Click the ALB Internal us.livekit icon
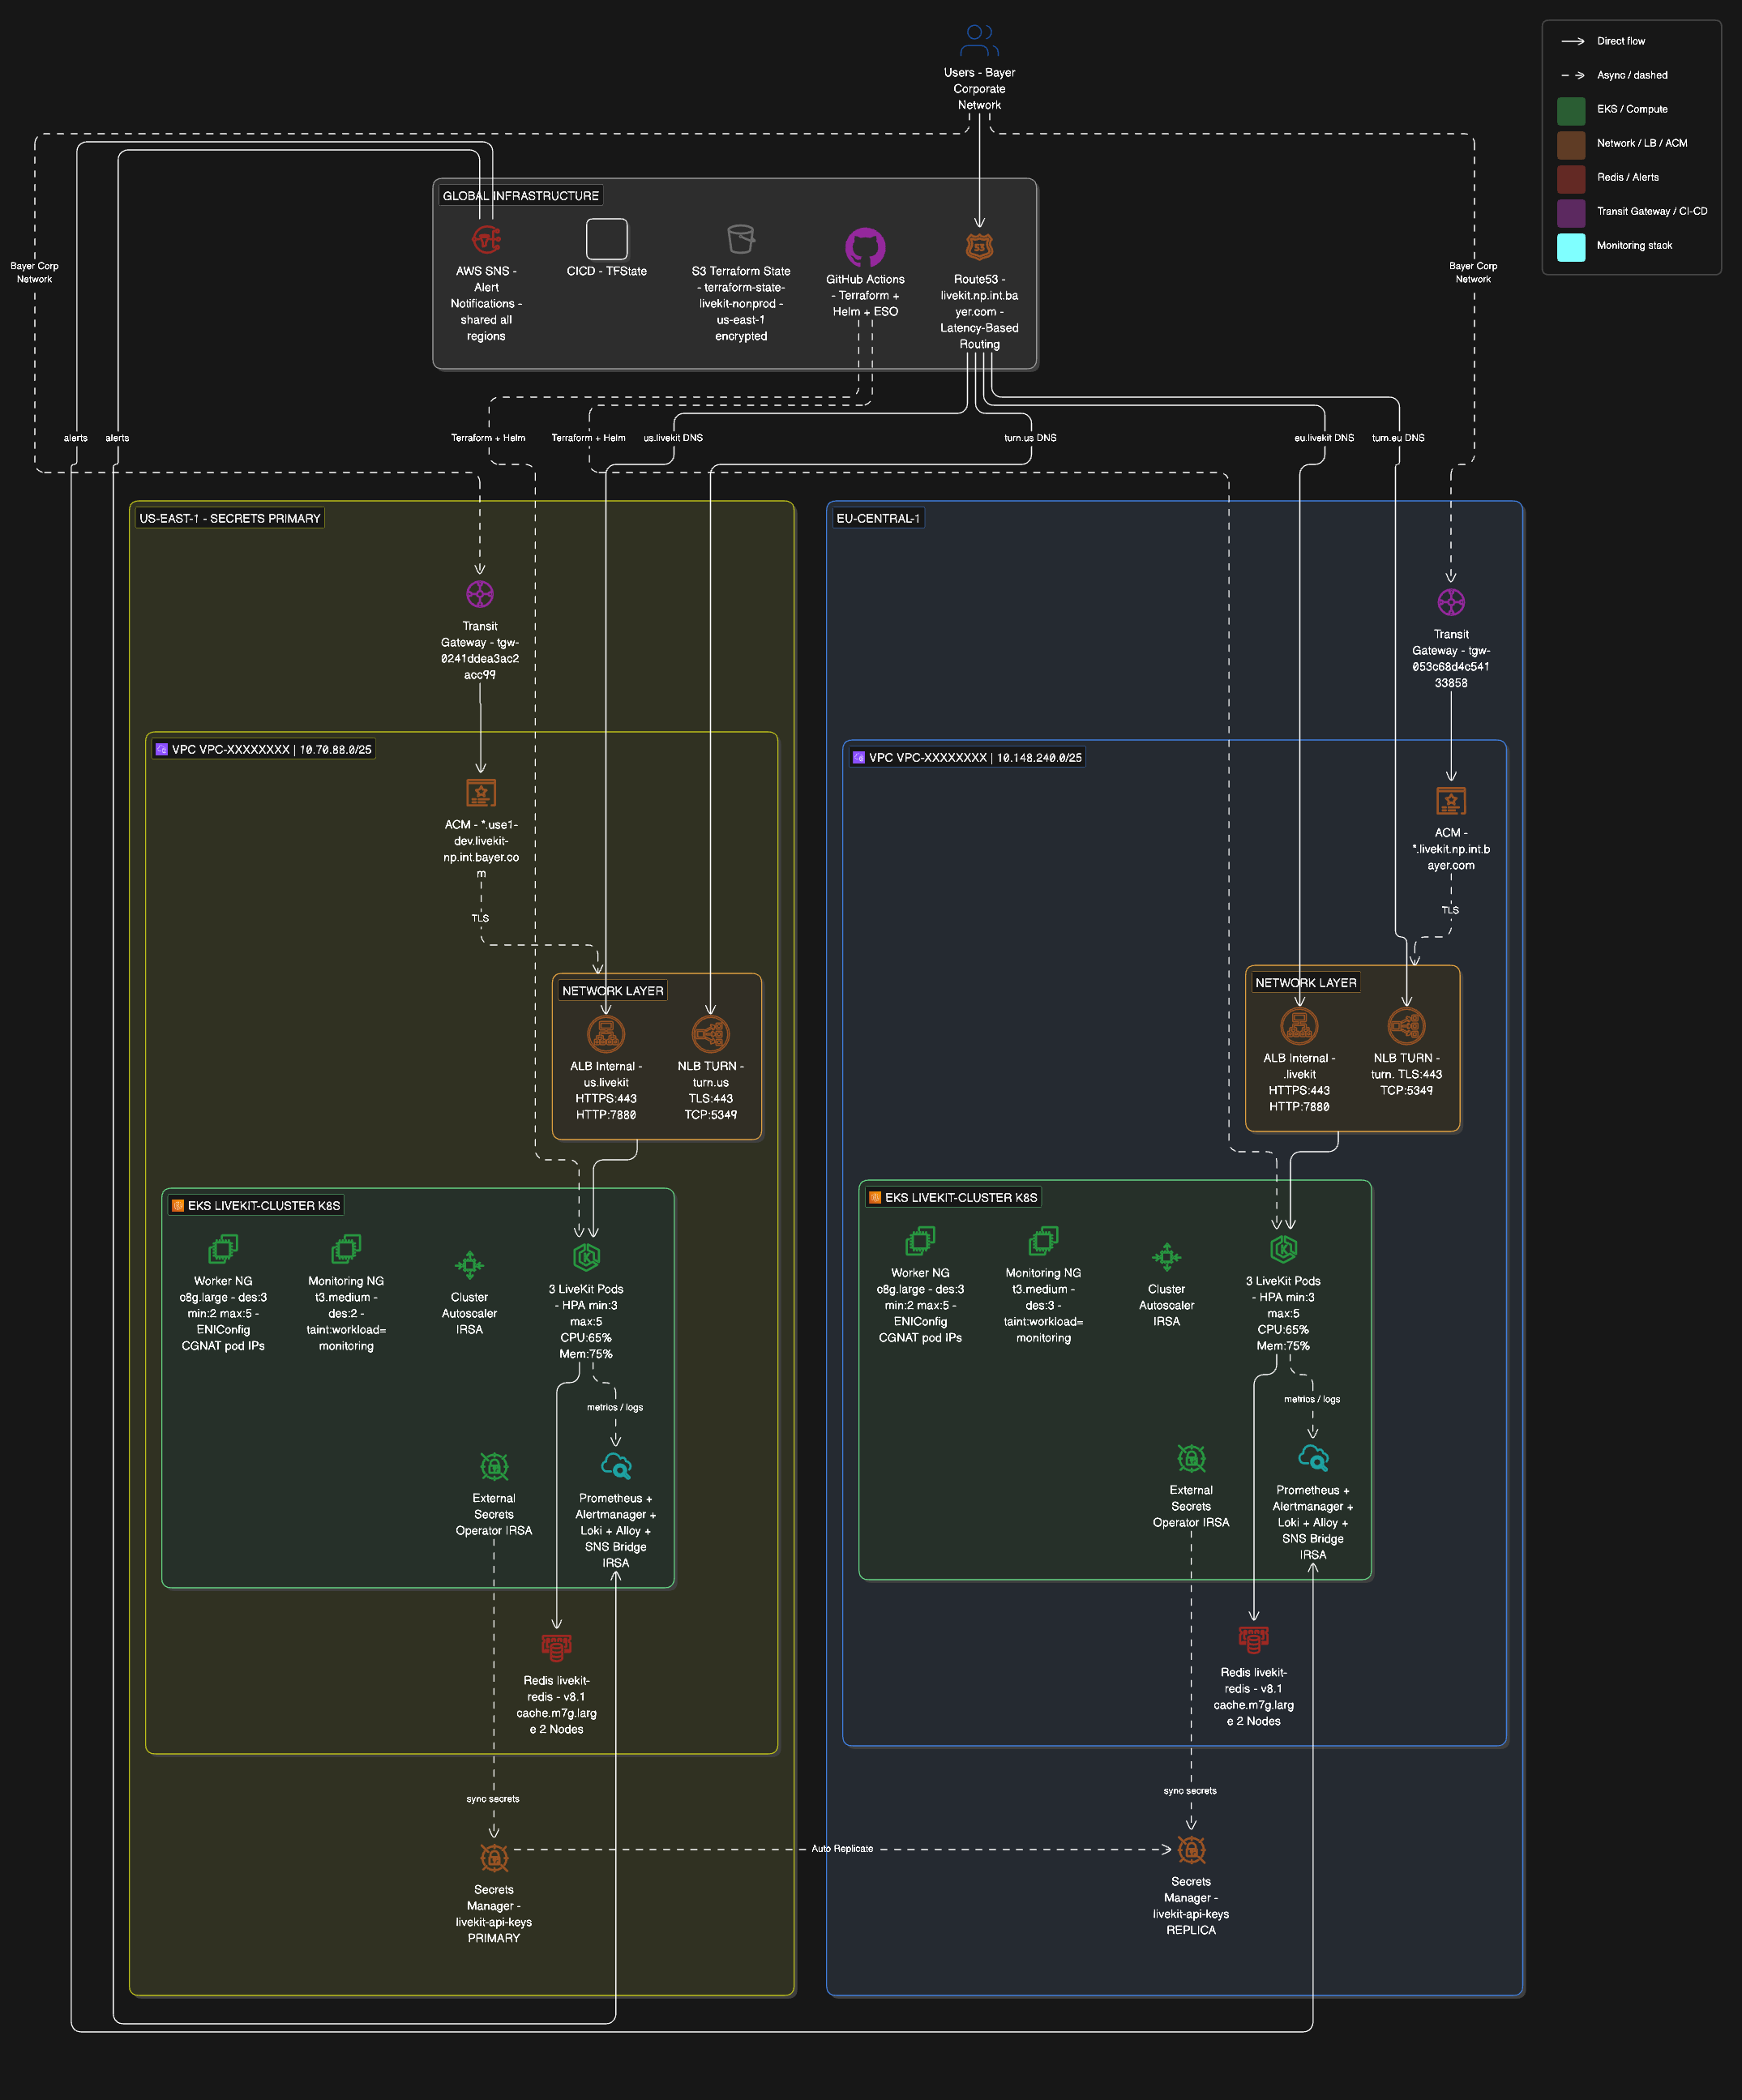 [x=606, y=1034]
